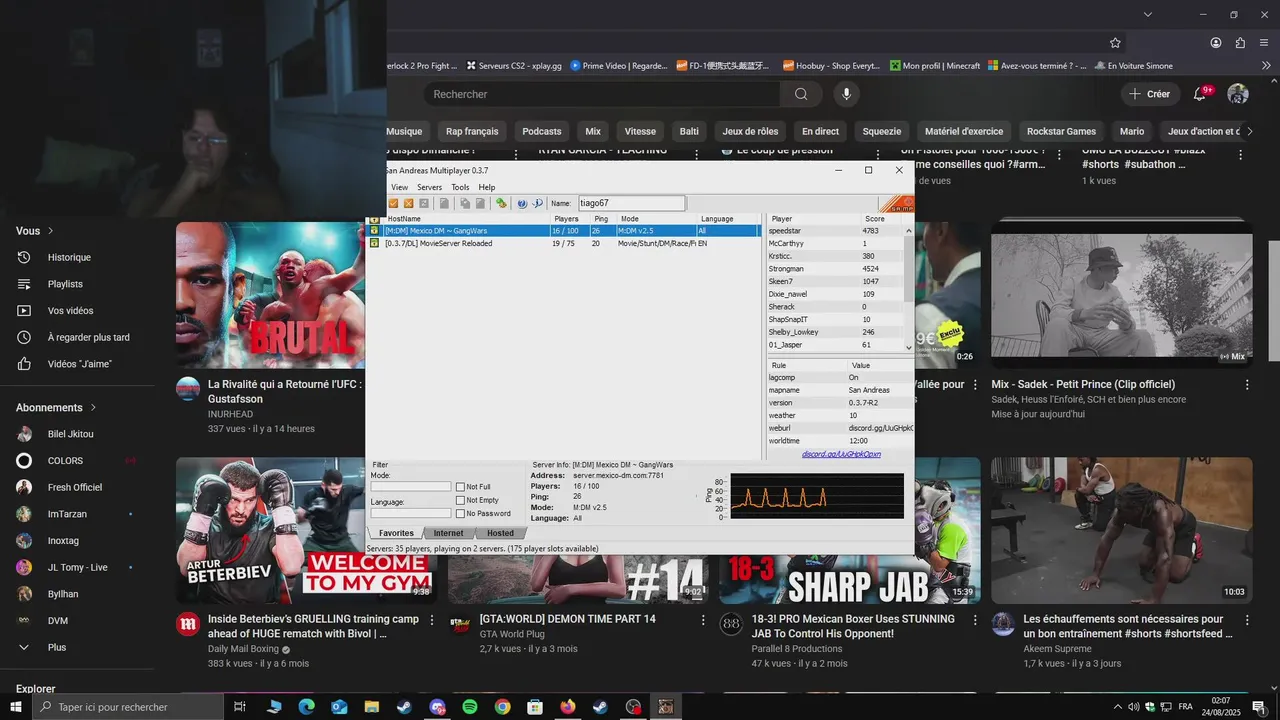Image resolution: width=1280 pixels, height=720 pixels.
Task: Open the Tools menu in SA-MP
Action: pos(460,187)
